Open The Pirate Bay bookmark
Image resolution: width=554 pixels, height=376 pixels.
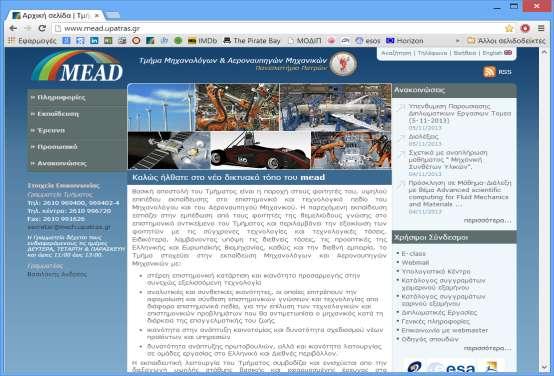pyautogui.click(x=252, y=41)
